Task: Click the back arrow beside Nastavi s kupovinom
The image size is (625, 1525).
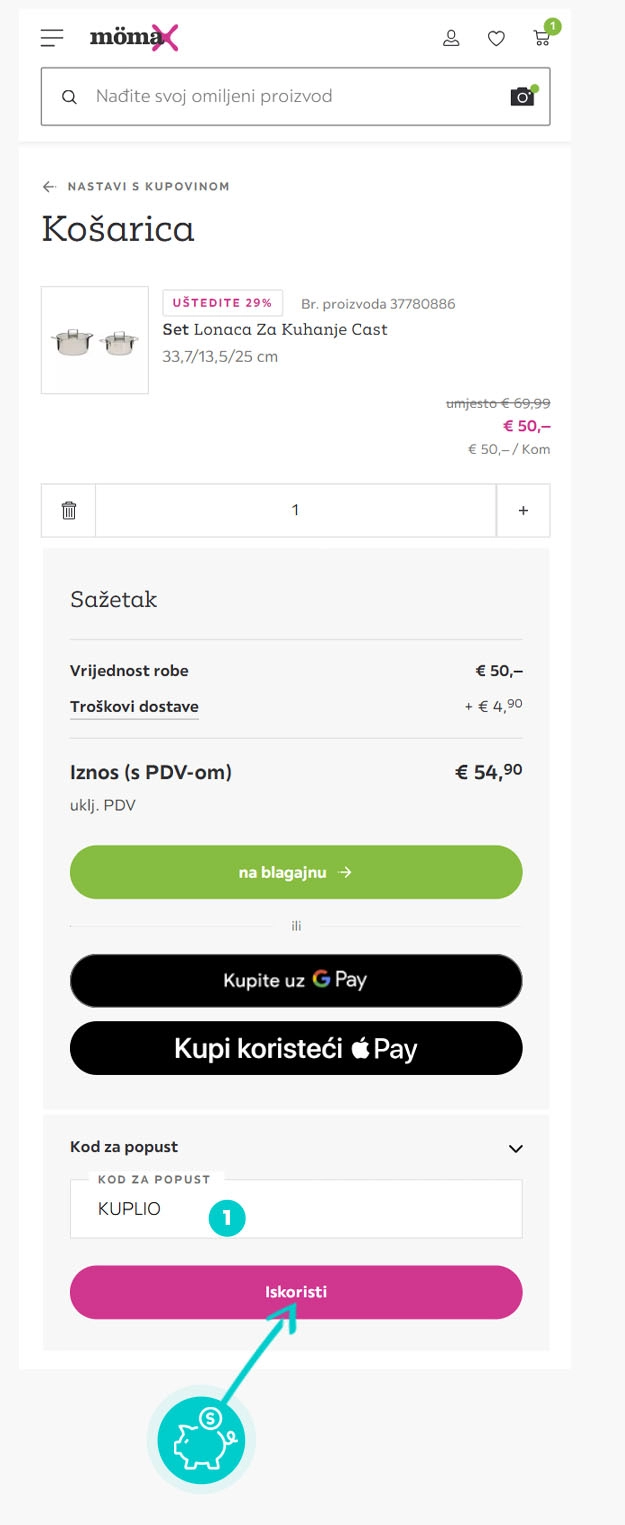Action: [x=47, y=186]
